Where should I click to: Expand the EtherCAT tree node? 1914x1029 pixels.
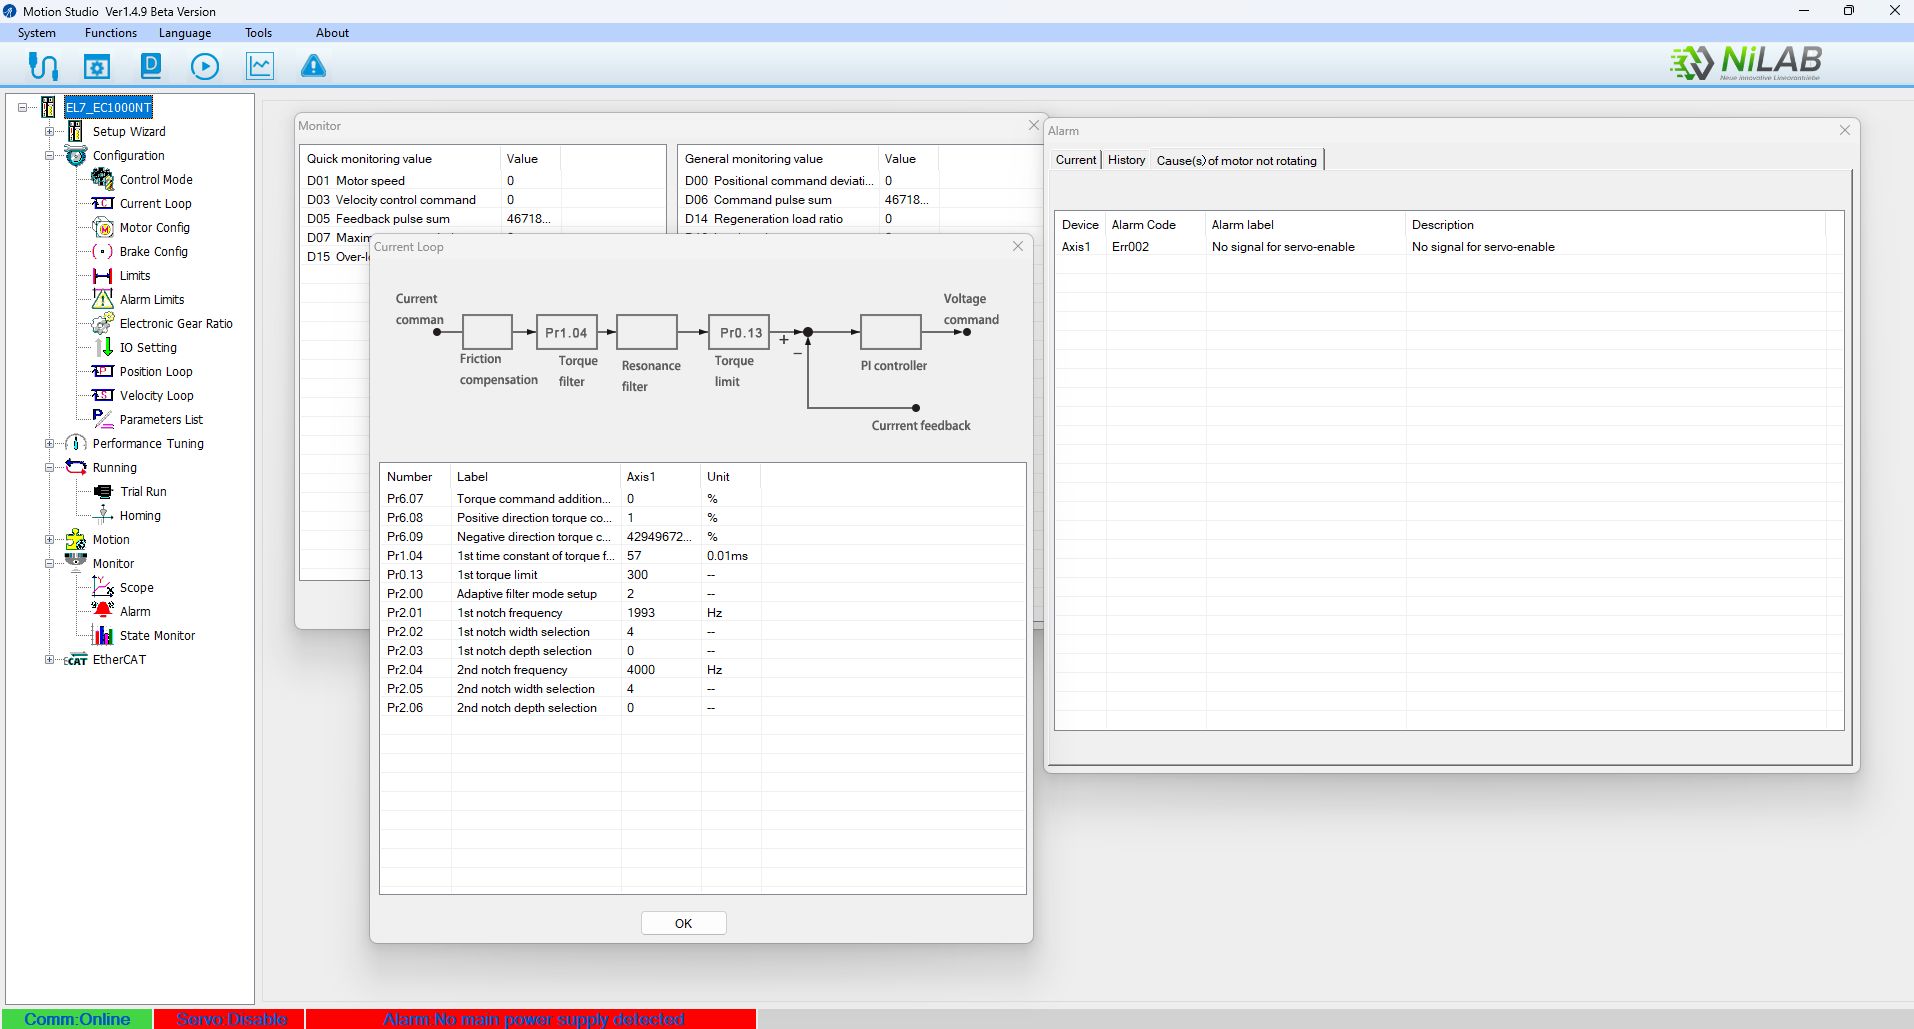click(x=49, y=660)
